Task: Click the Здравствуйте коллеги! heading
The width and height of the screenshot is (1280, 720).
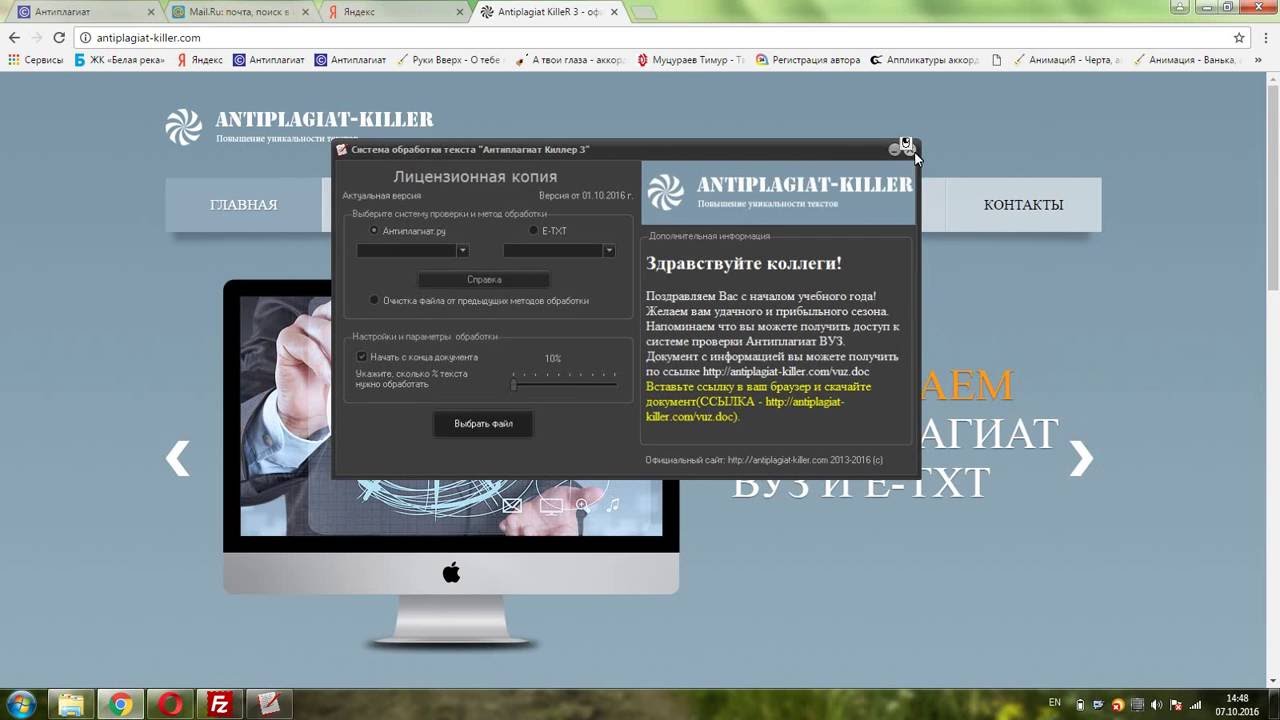Action: point(744,263)
